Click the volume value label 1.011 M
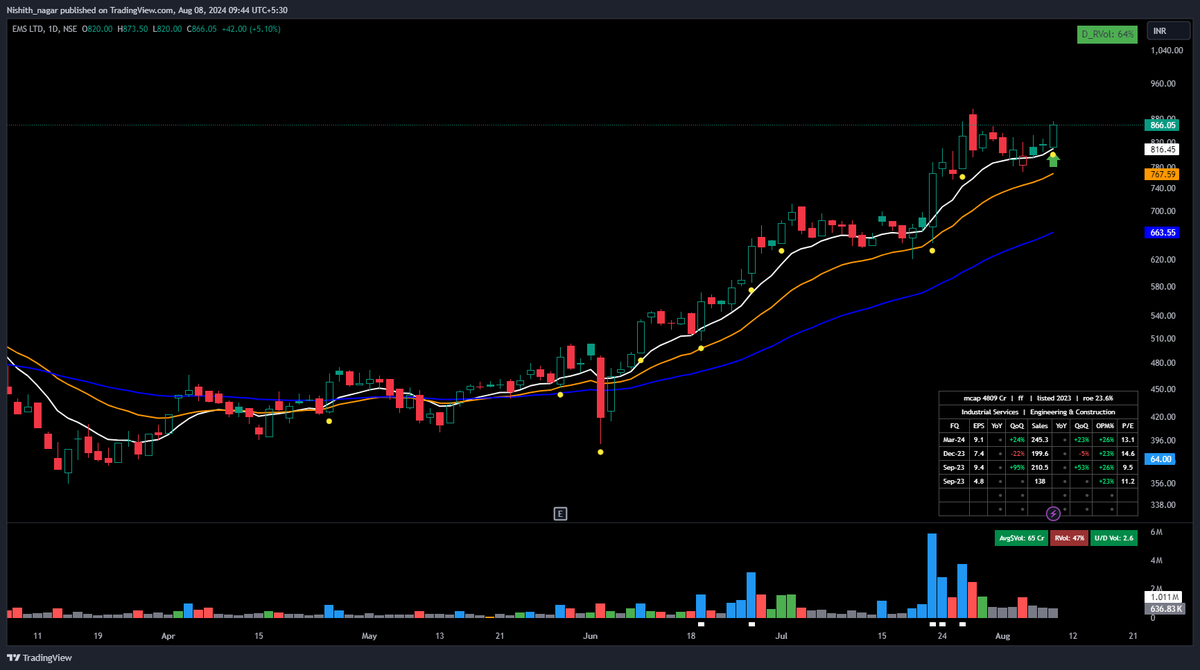1200x670 pixels. (x=1164, y=597)
